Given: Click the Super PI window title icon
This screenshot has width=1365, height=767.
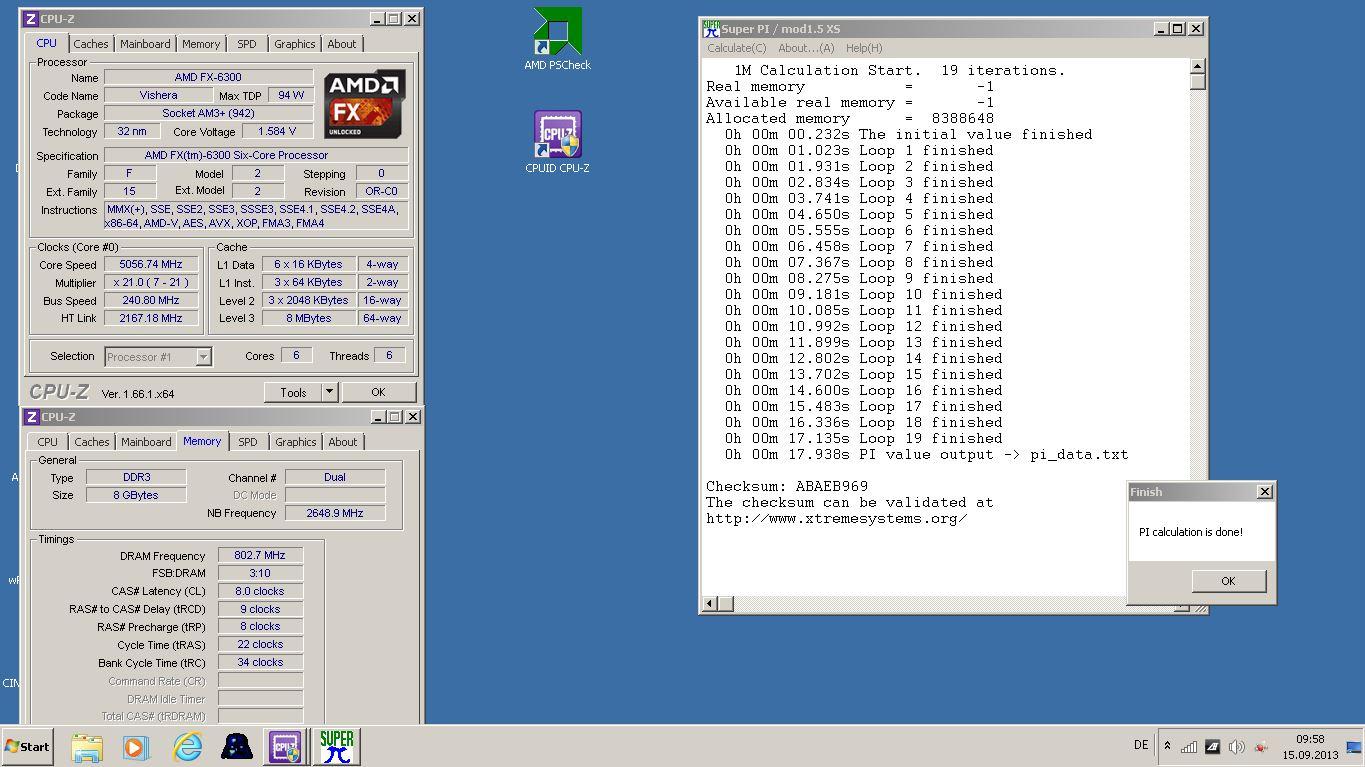Looking at the screenshot, I should pyautogui.click(x=711, y=28).
